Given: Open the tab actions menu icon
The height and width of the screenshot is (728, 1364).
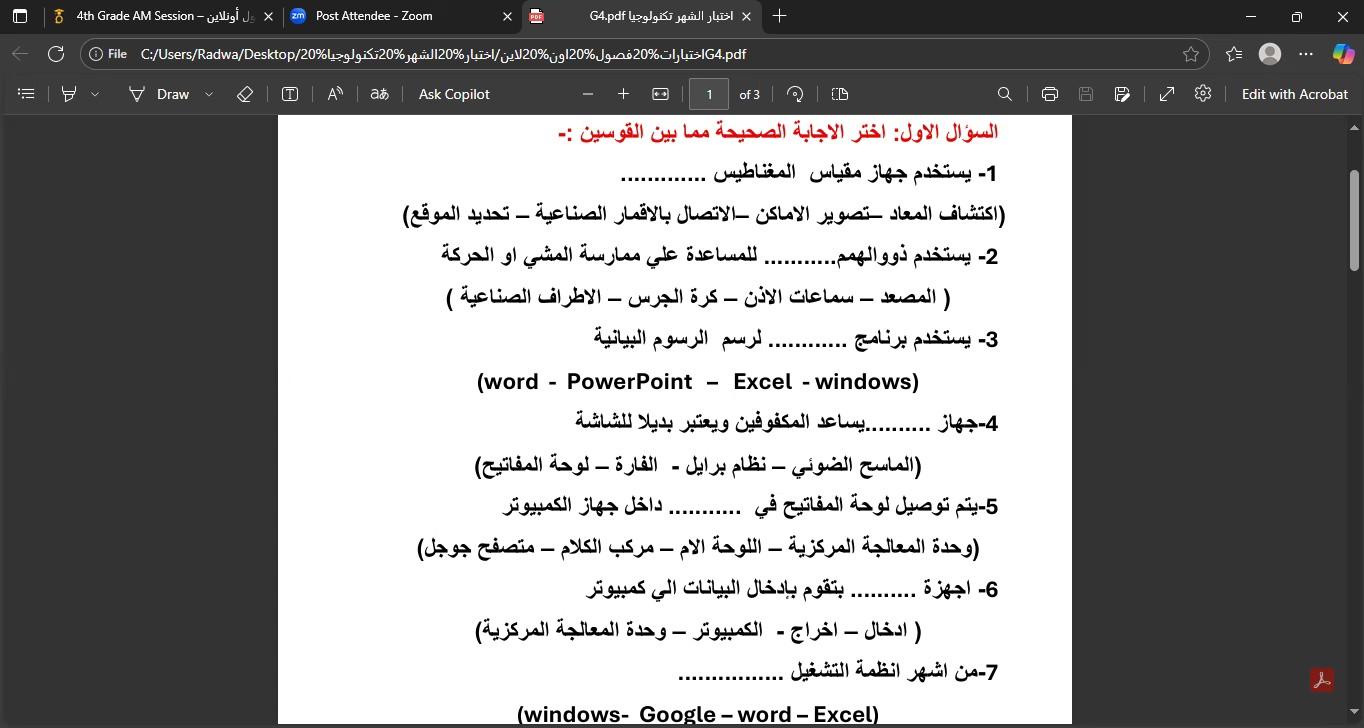Looking at the screenshot, I should point(19,16).
